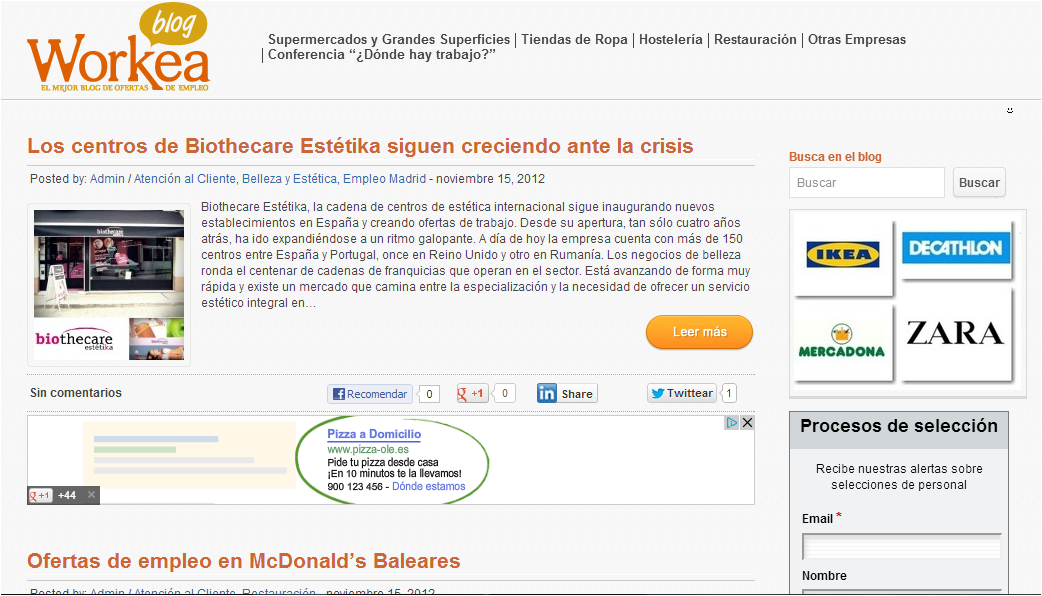Click the www.pizza-ole.es ad URL
Image resolution: width=1042 pixels, height=596 pixels.
point(367,450)
